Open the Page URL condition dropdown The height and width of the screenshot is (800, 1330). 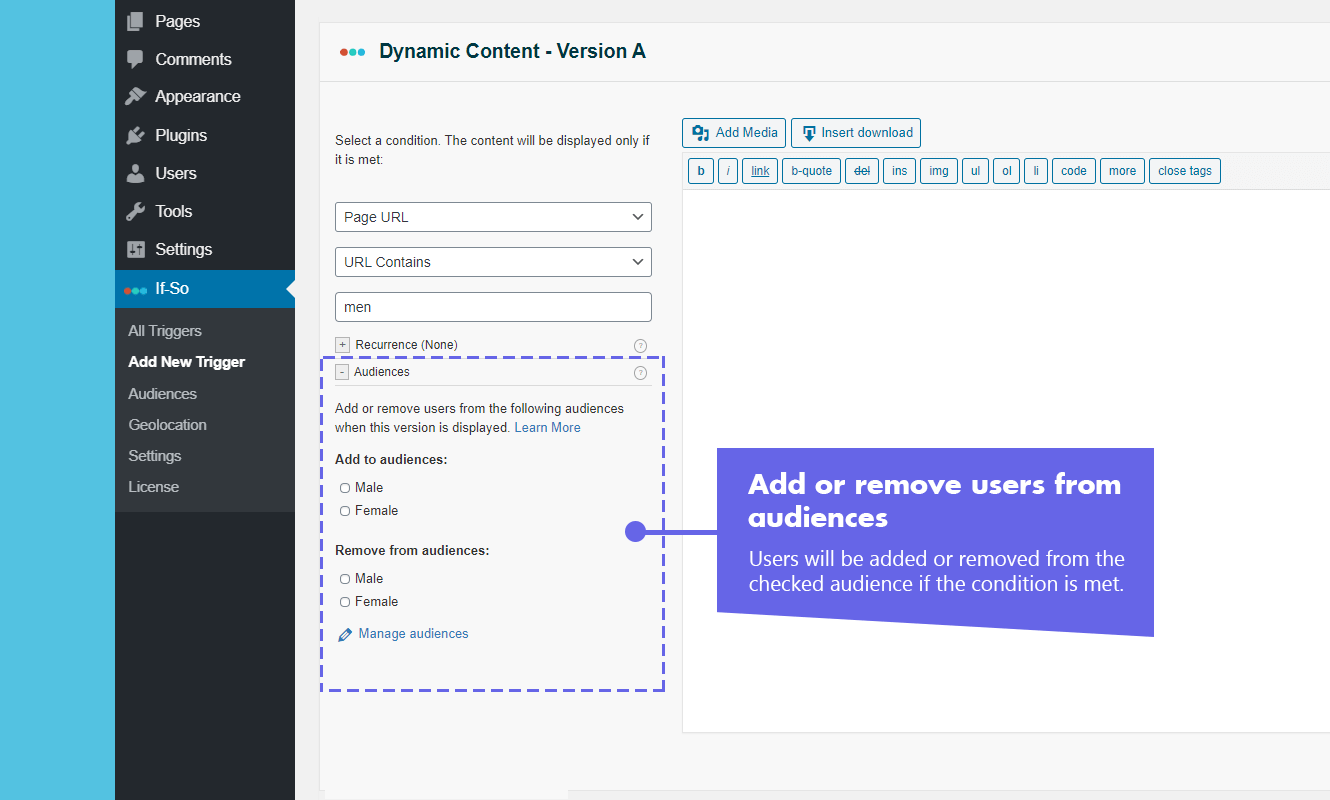(493, 217)
